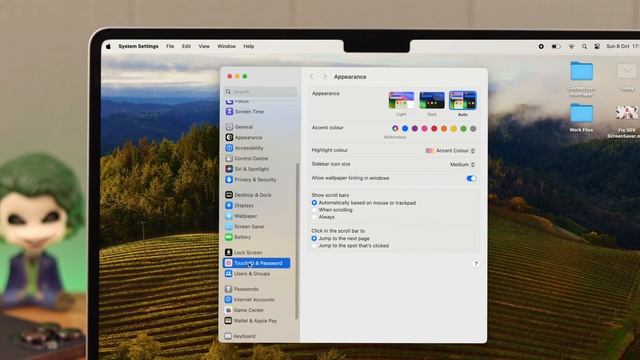Open the Help menu
This screenshot has height=360, width=640.
249,47
